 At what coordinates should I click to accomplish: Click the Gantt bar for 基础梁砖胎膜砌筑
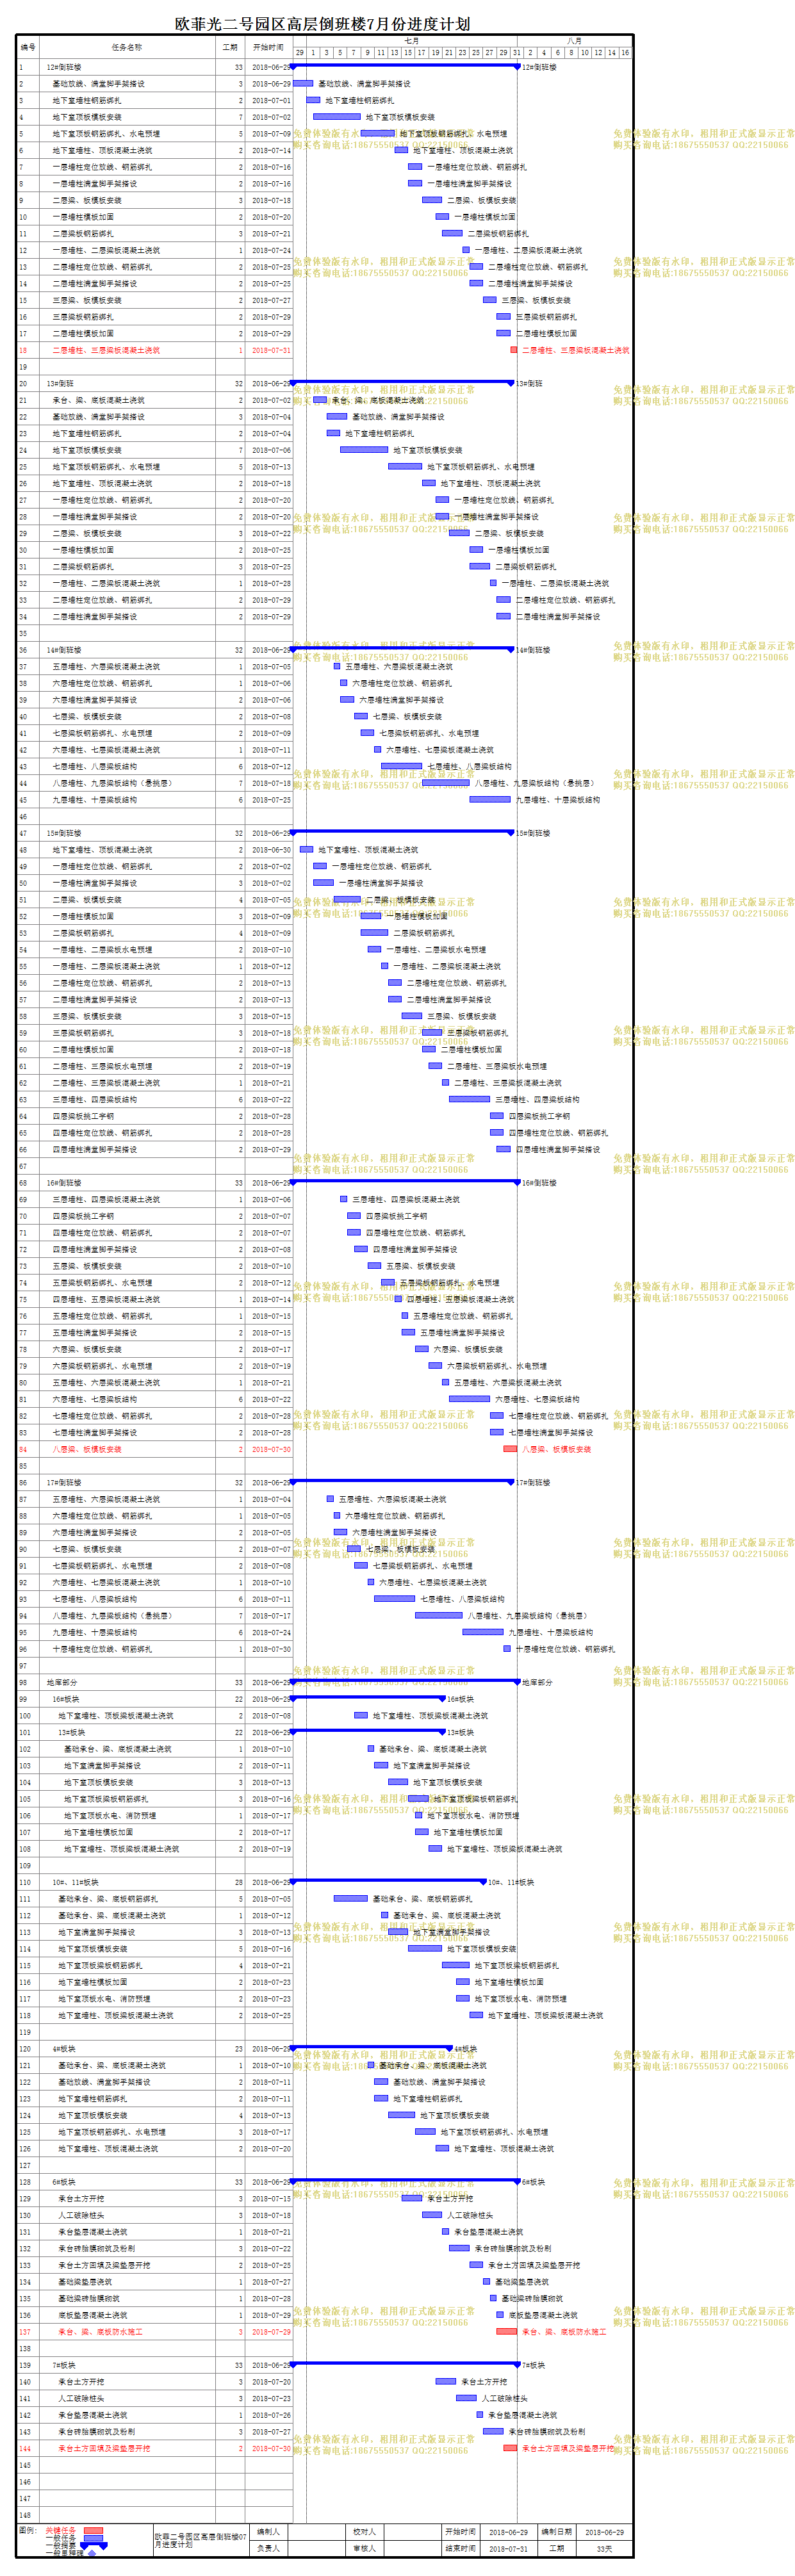coord(493,2298)
